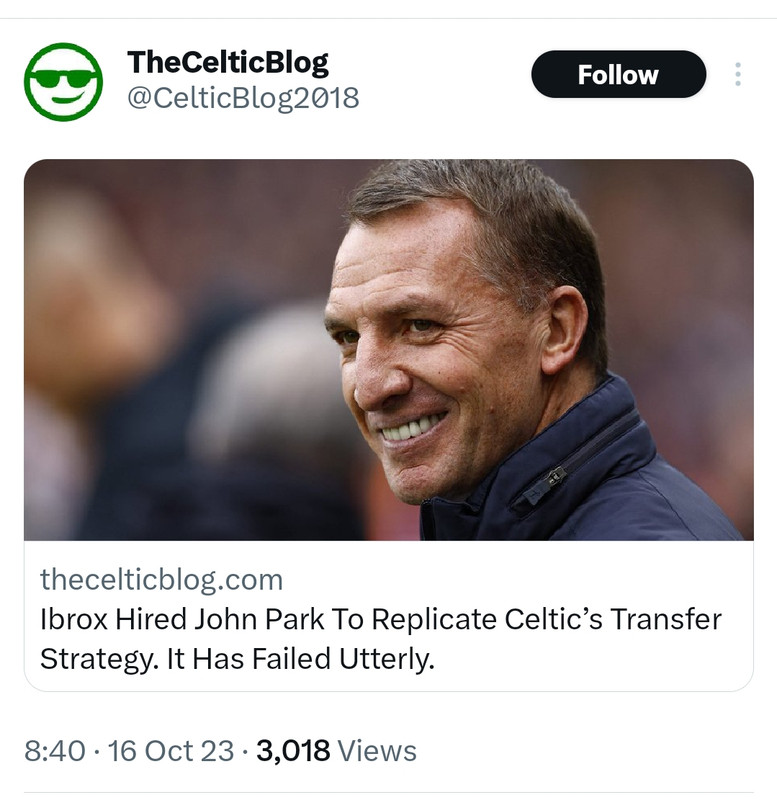The height and width of the screenshot is (800, 777).
Task: Click the Views label under the tweet
Action: (x=376, y=751)
